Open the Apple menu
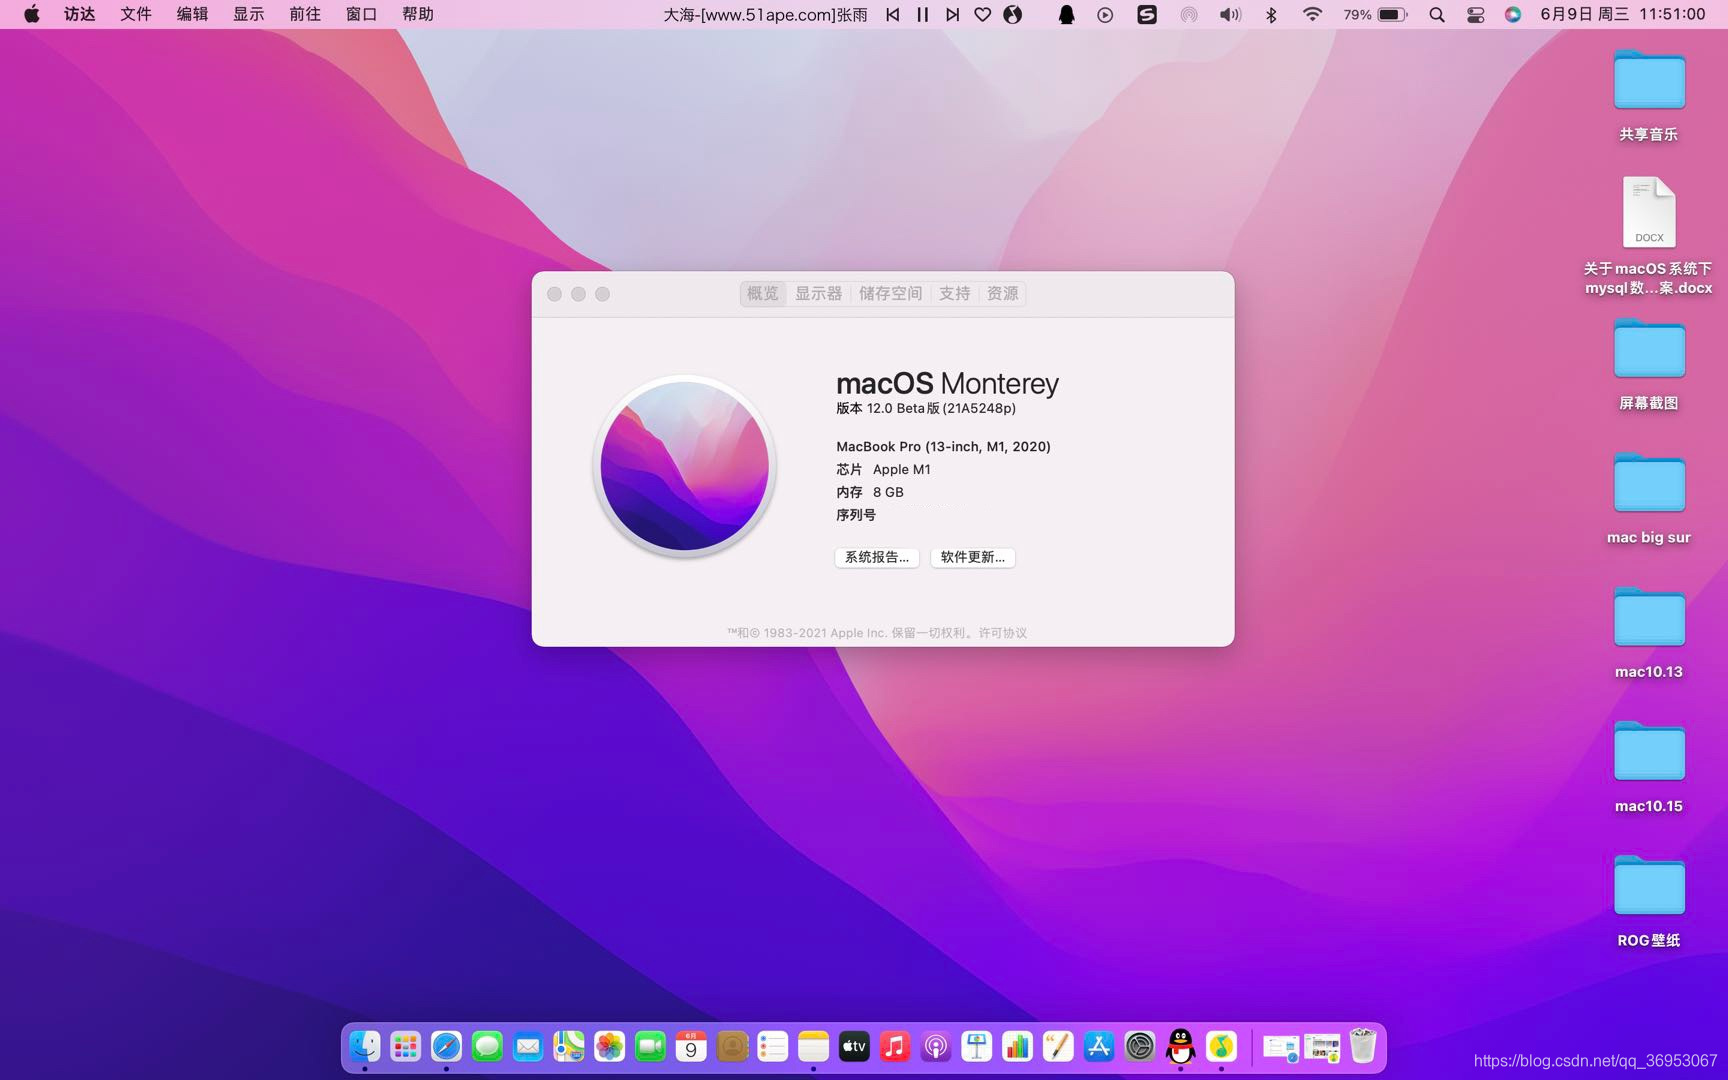The image size is (1728, 1080). 31,14
